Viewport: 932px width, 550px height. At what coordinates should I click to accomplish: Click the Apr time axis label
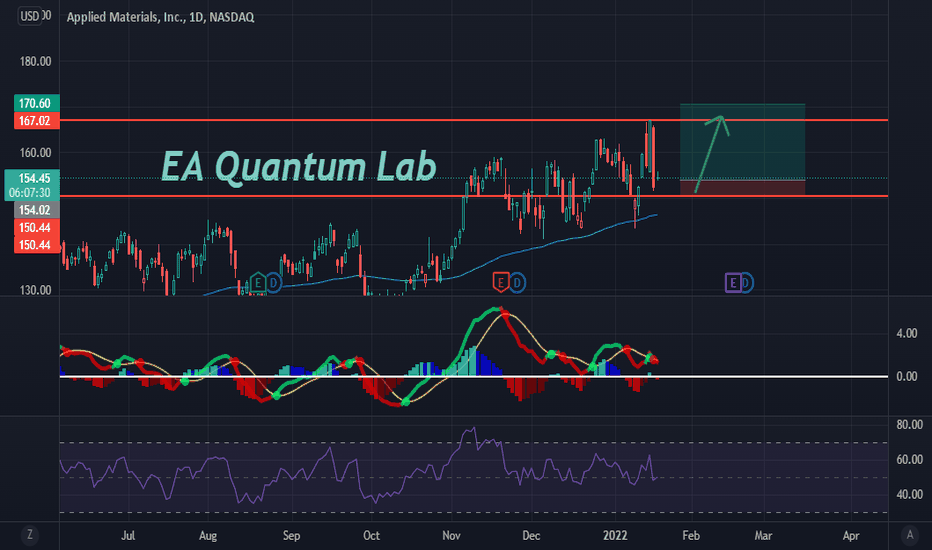(851, 536)
